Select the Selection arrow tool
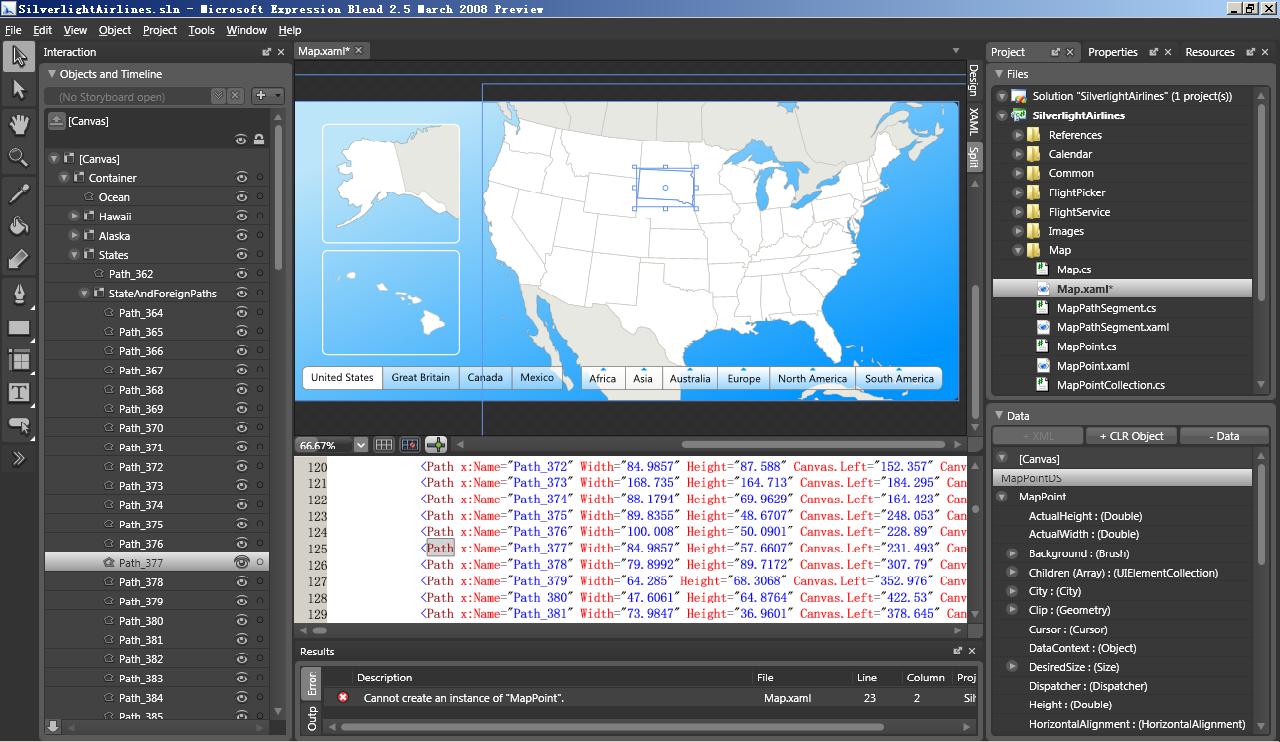This screenshot has width=1280, height=742. coord(18,56)
